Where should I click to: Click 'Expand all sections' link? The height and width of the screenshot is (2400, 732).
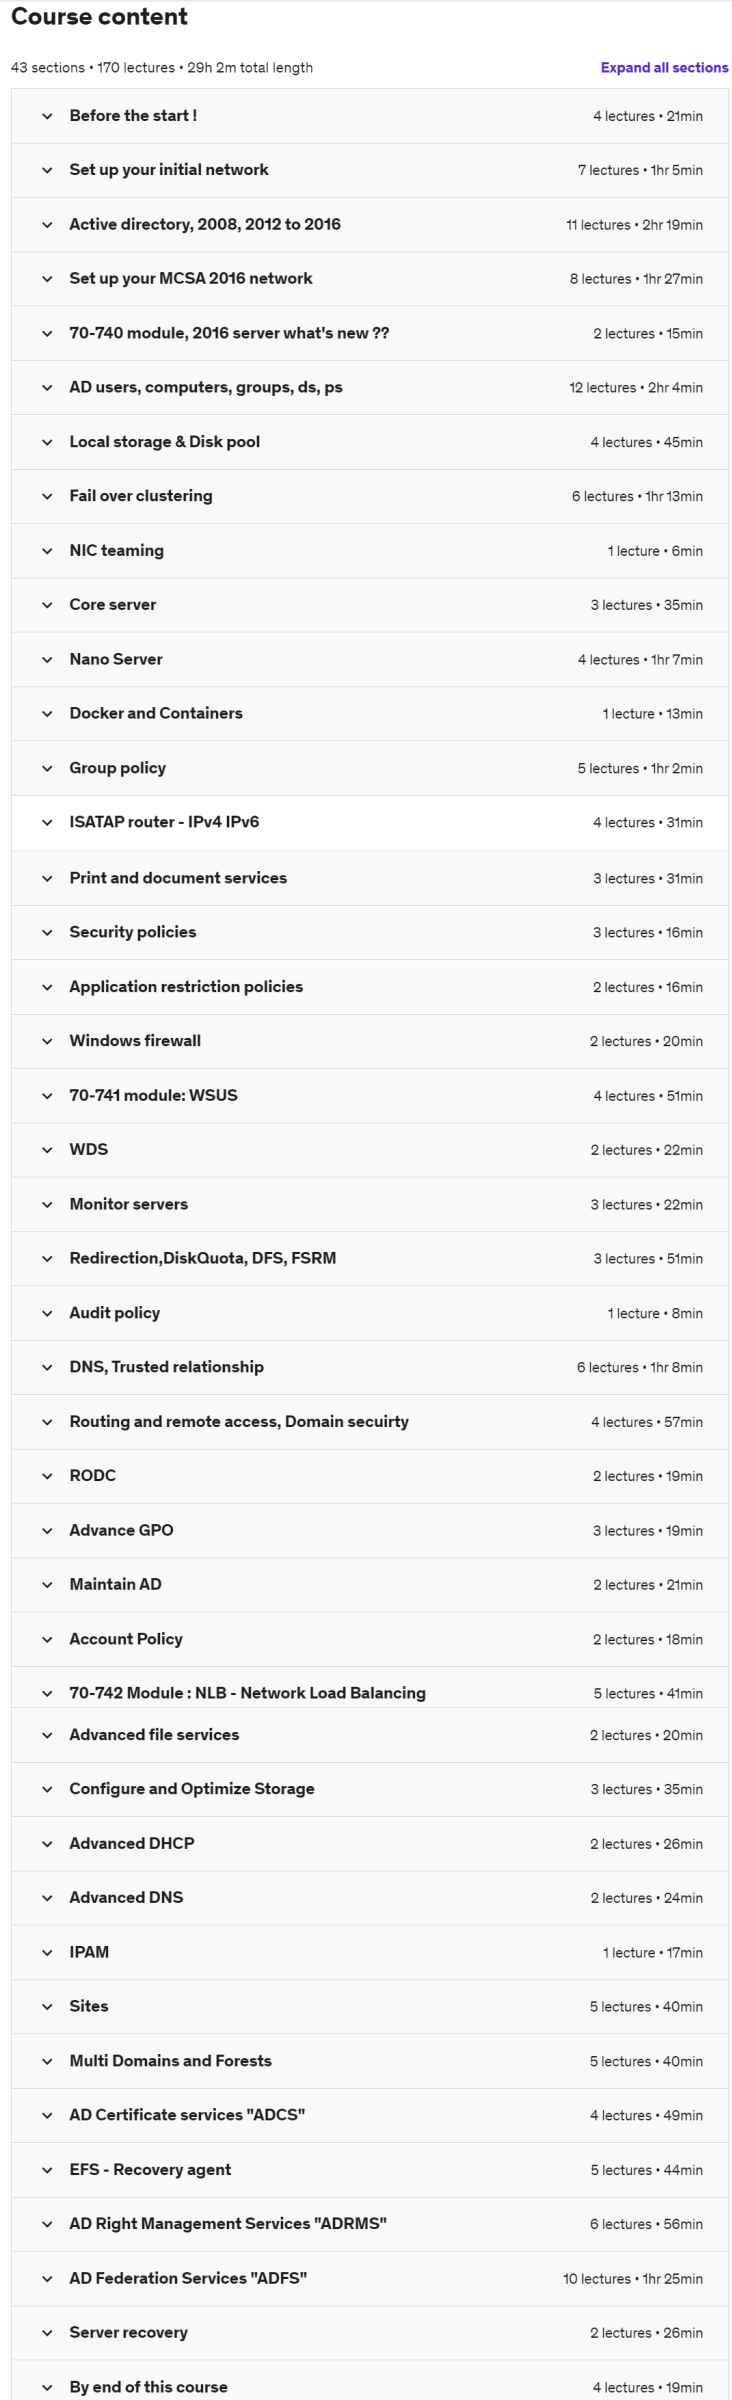(664, 68)
